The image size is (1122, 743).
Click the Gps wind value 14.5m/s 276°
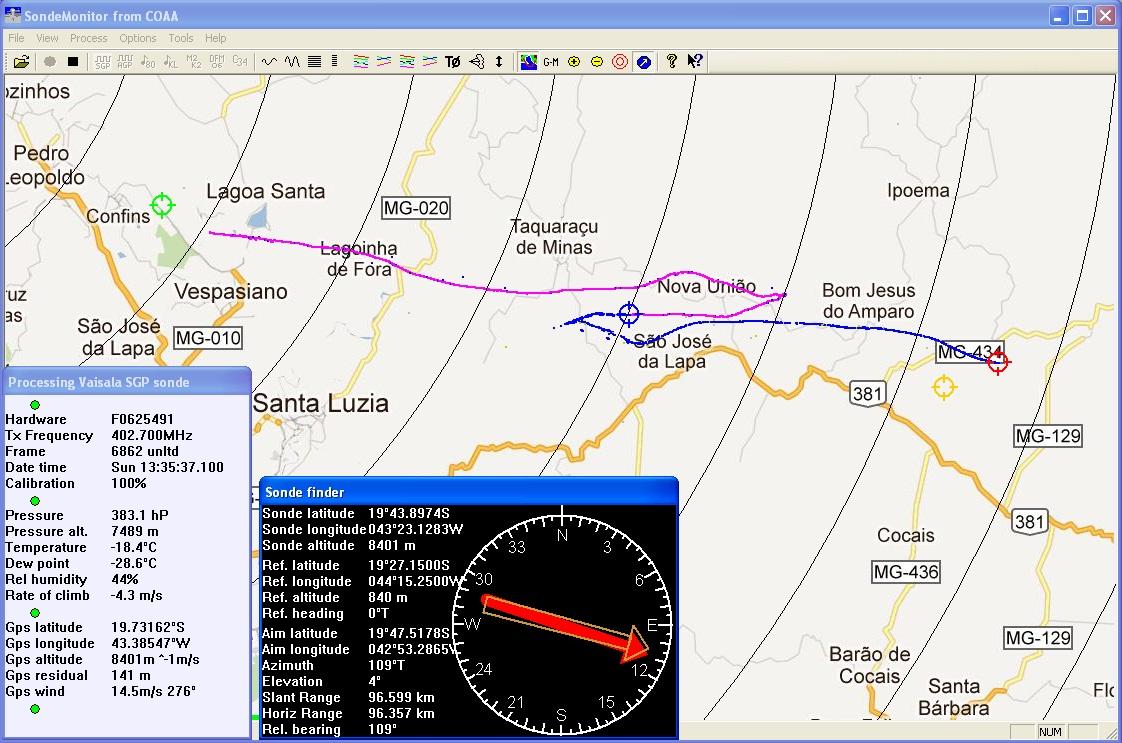153,691
